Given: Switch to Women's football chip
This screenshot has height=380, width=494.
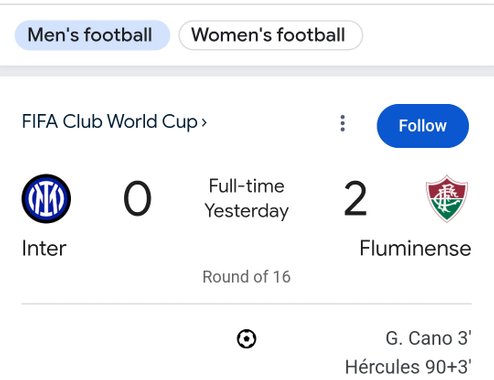Looking at the screenshot, I should 271,35.
